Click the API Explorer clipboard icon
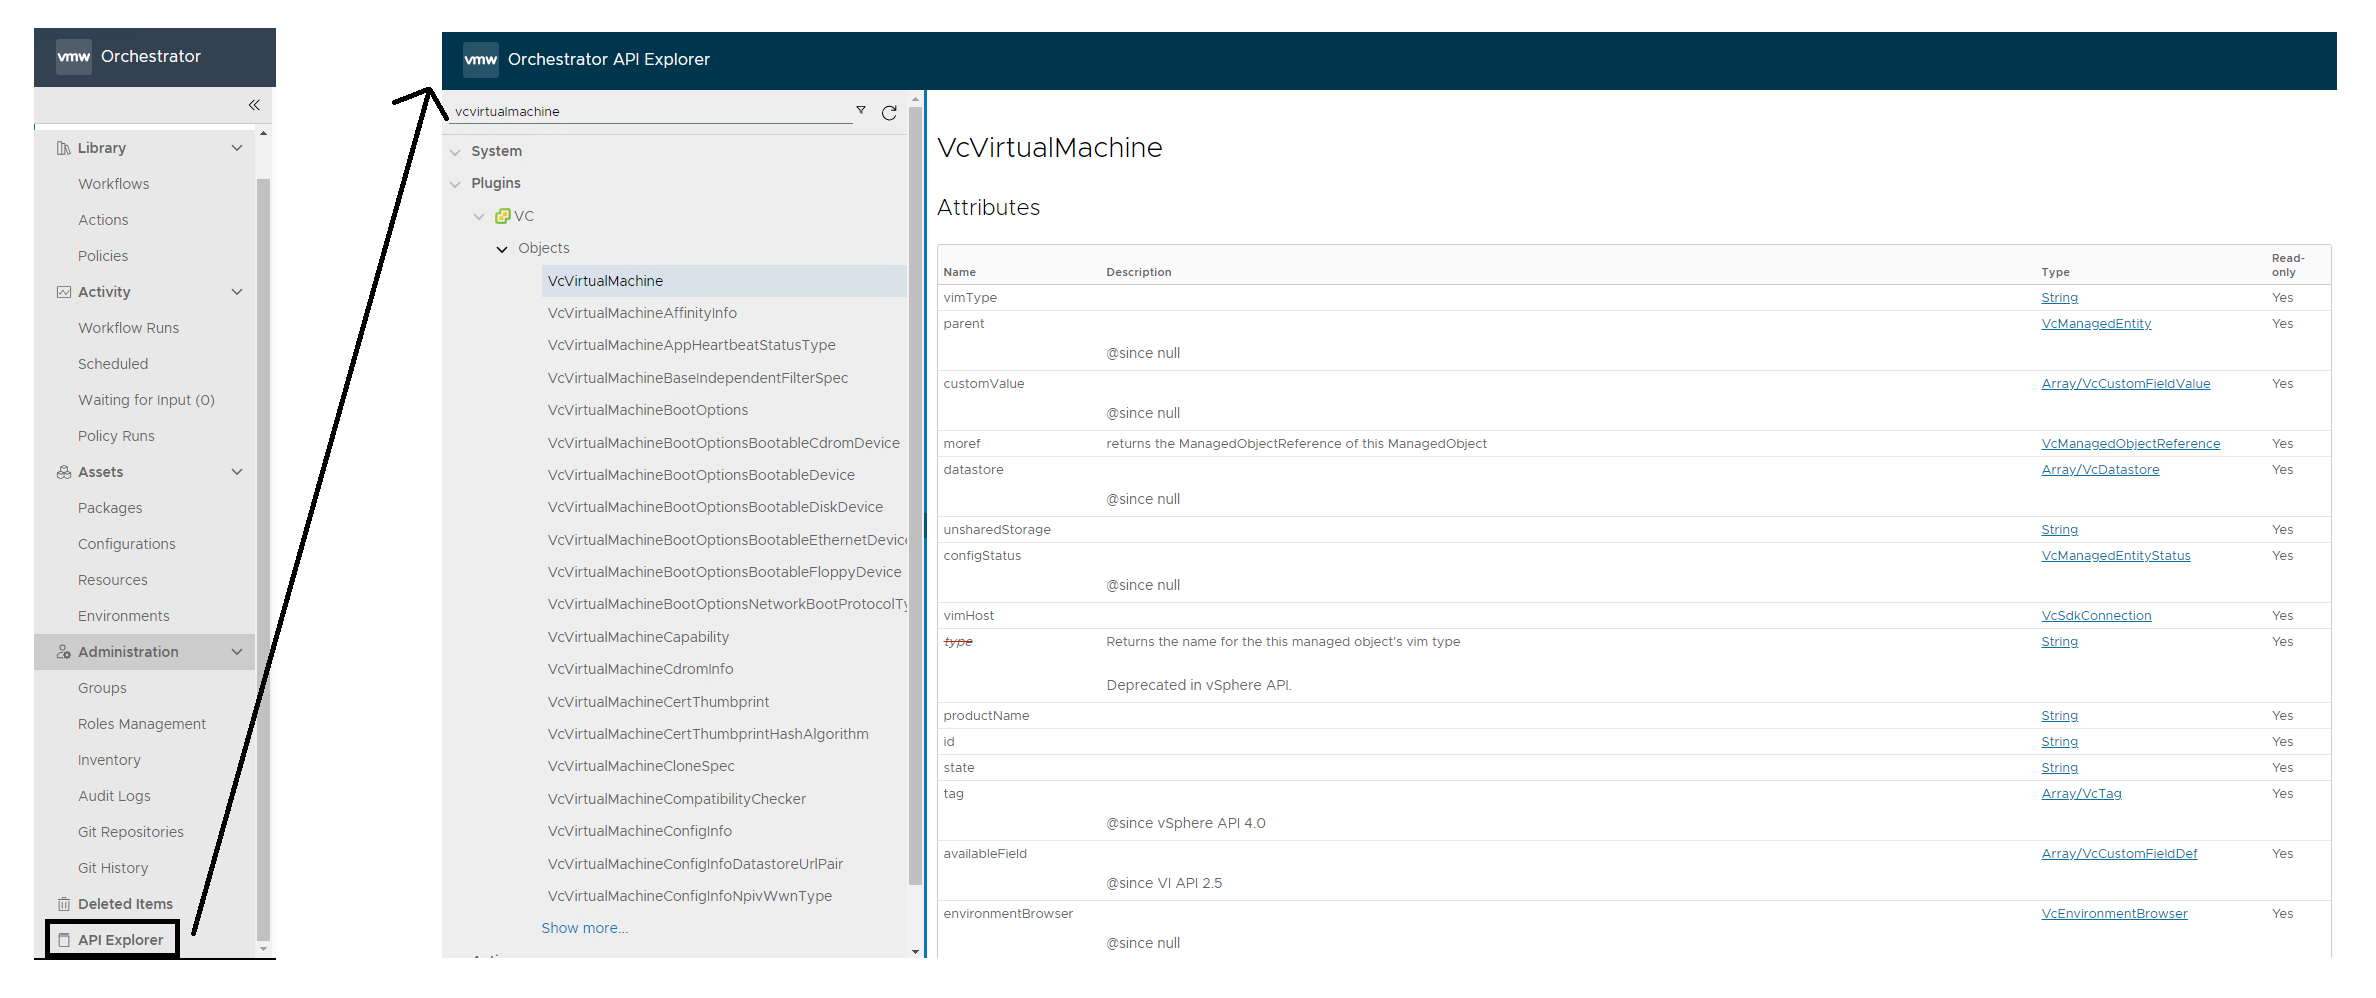This screenshot has height=998, width=2376. pos(64,940)
